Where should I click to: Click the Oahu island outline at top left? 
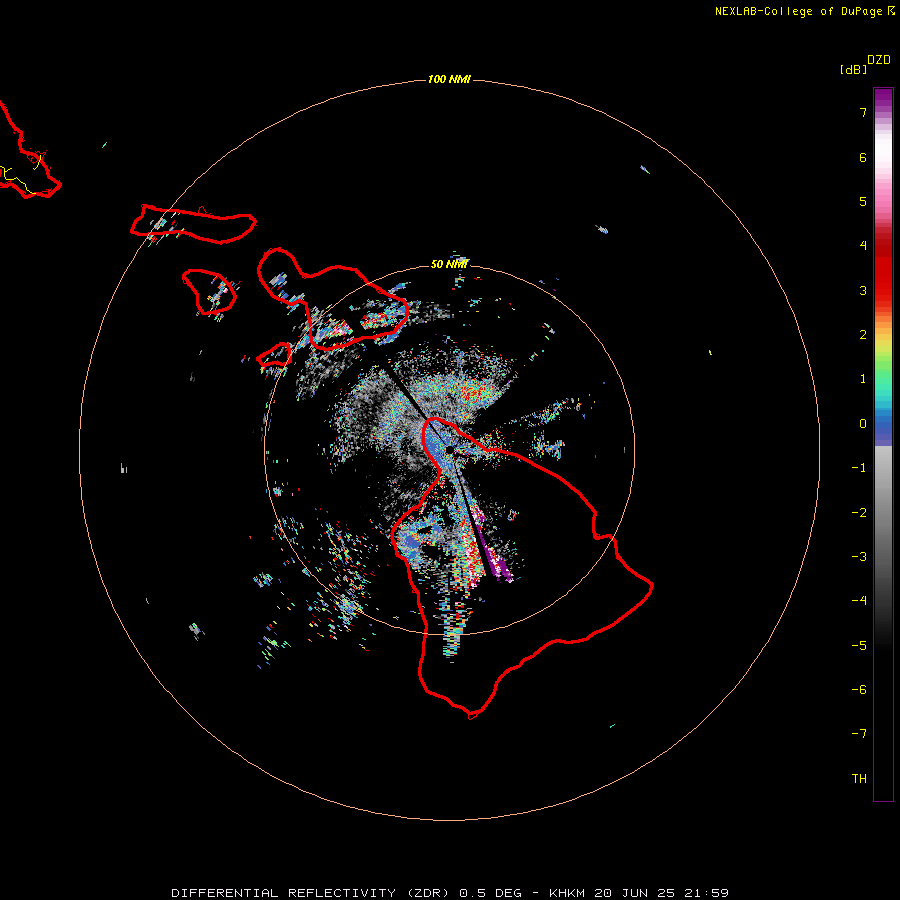[29, 152]
